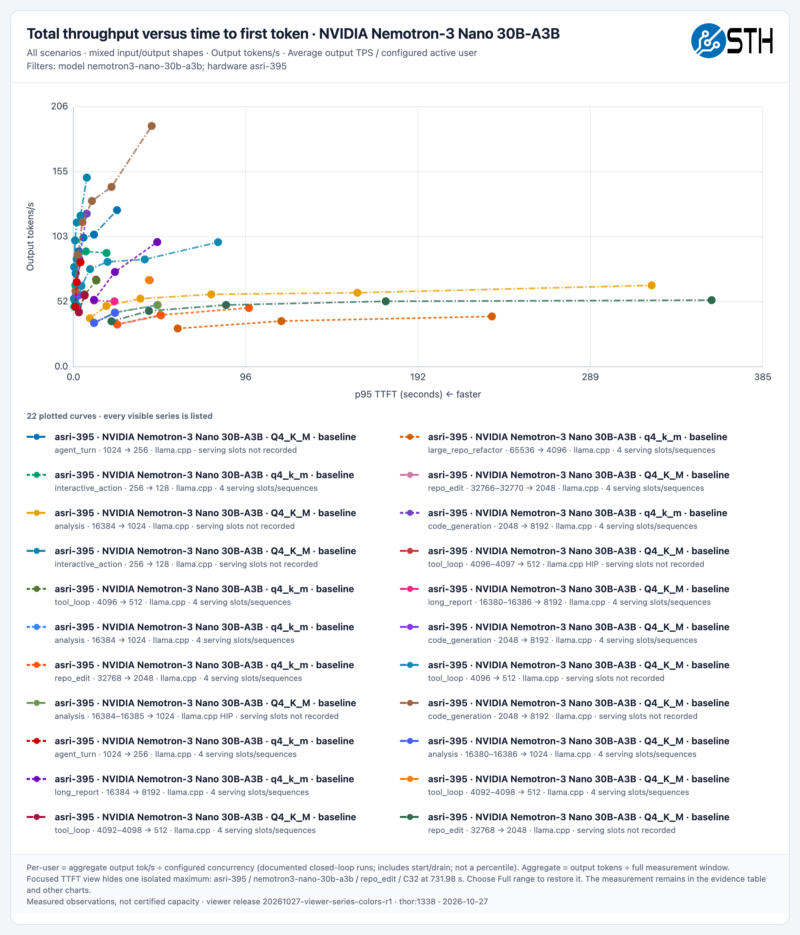Image resolution: width=800 pixels, height=935 pixels.
Task: Click the isolated orange data point near 70 tokens/s
Action: [149, 280]
